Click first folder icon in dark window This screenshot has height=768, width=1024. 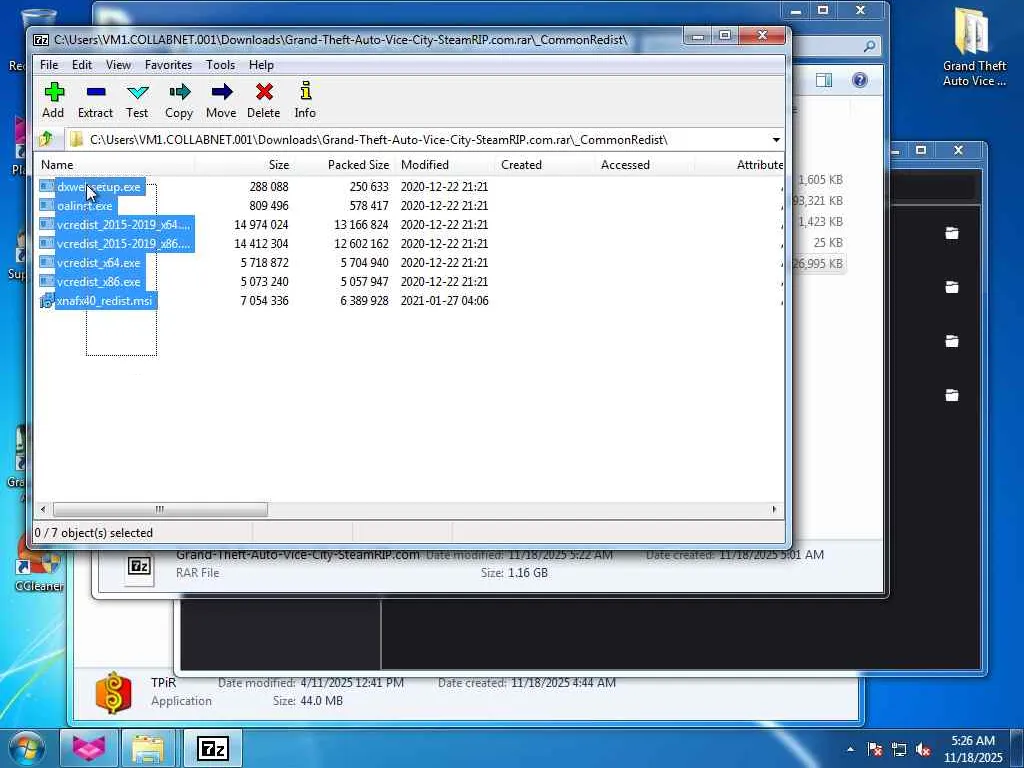pyautogui.click(x=952, y=232)
